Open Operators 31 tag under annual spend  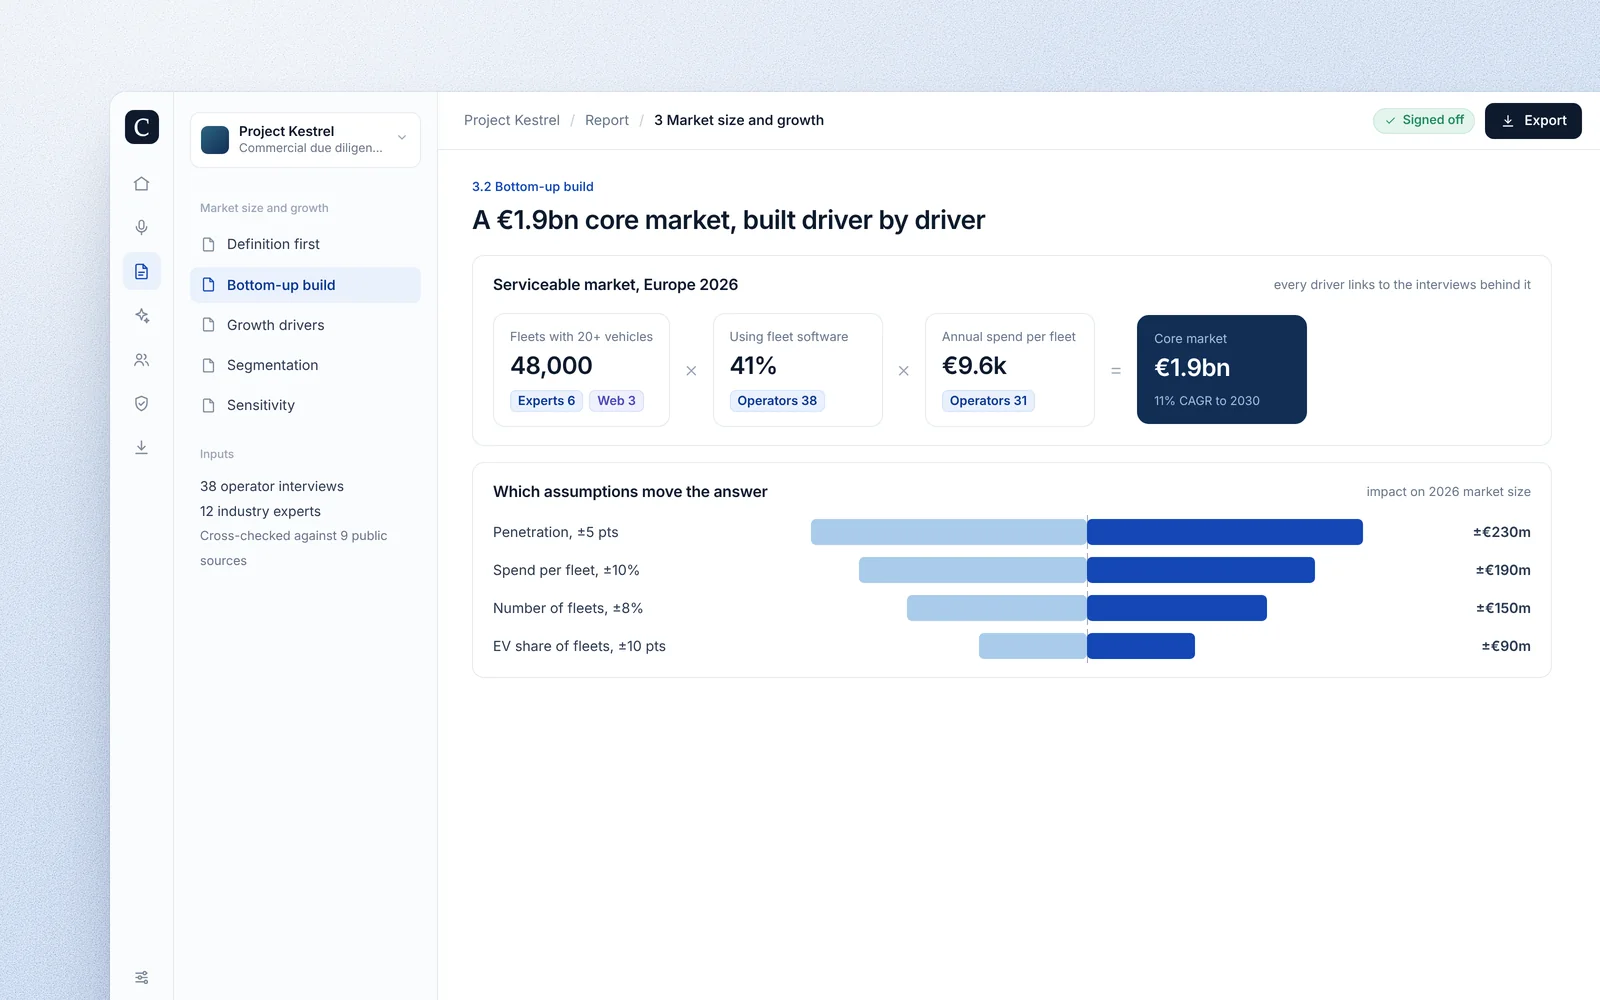(x=988, y=401)
